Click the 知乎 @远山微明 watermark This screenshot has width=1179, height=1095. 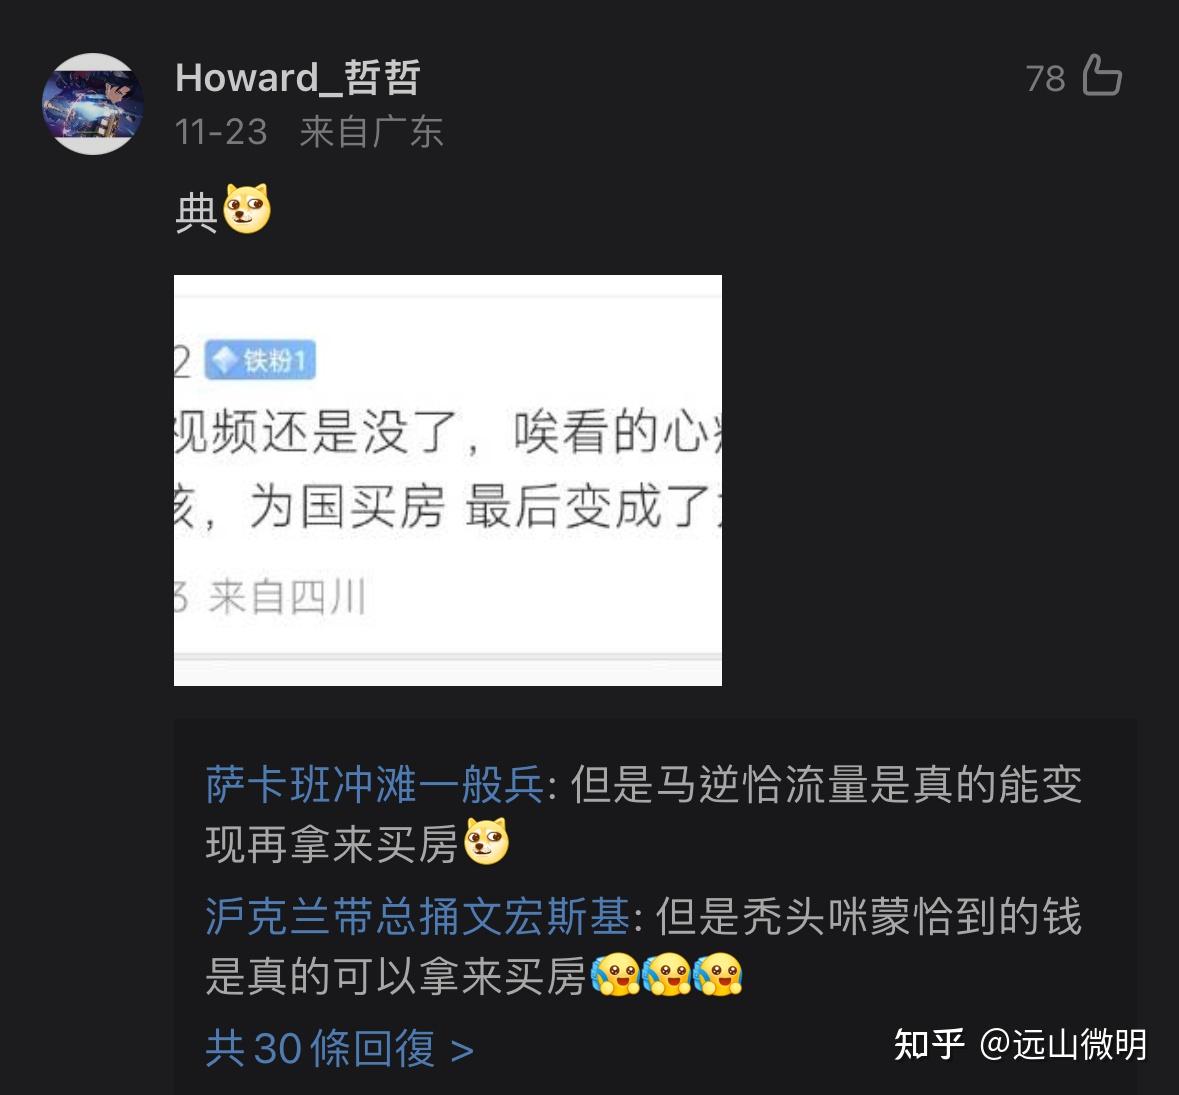pos(1020,1044)
